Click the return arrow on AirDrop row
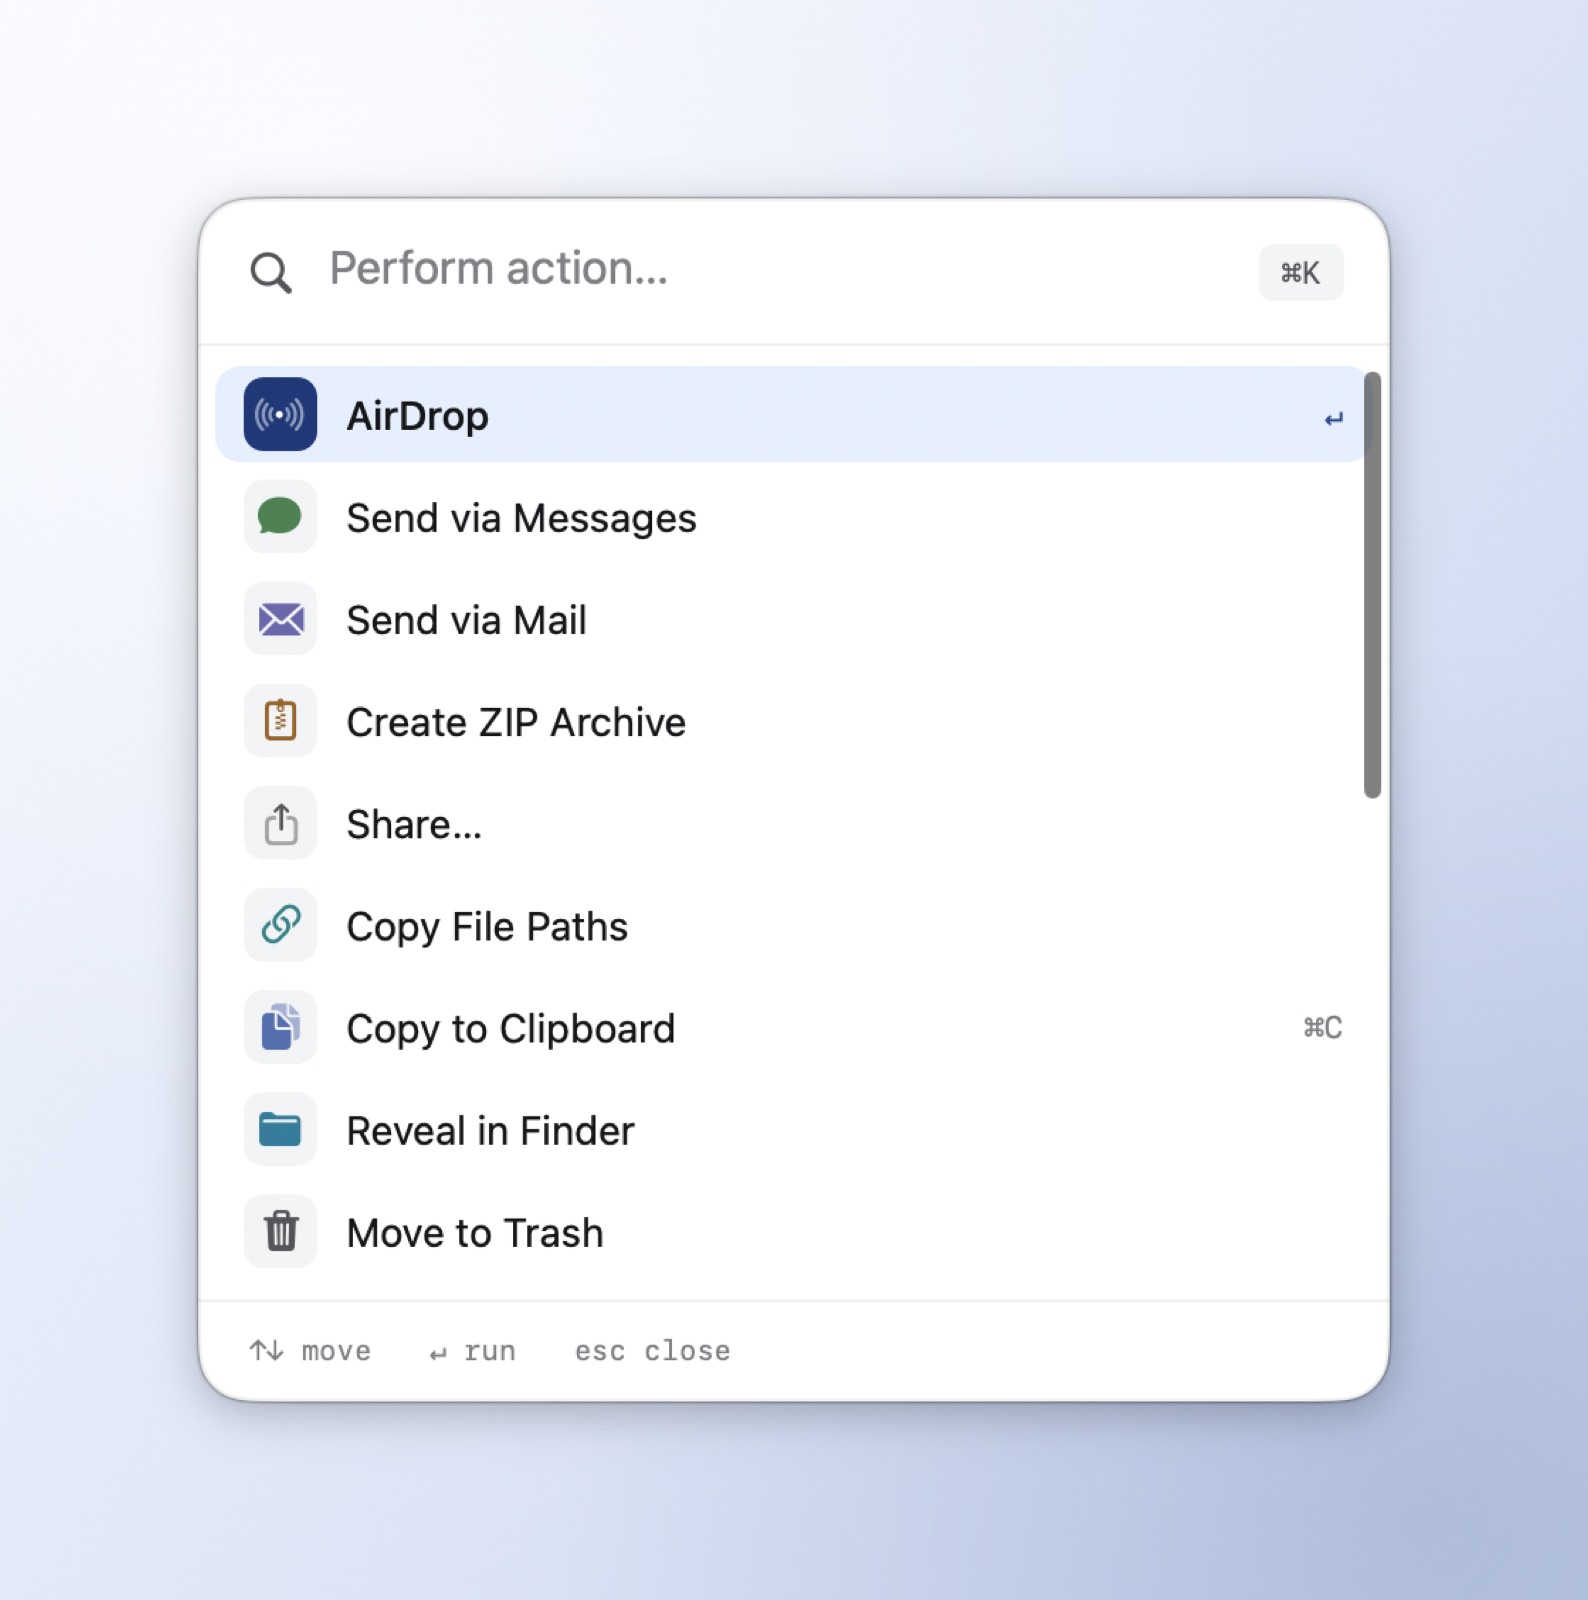This screenshot has height=1600, width=1588. point(1333,419)
